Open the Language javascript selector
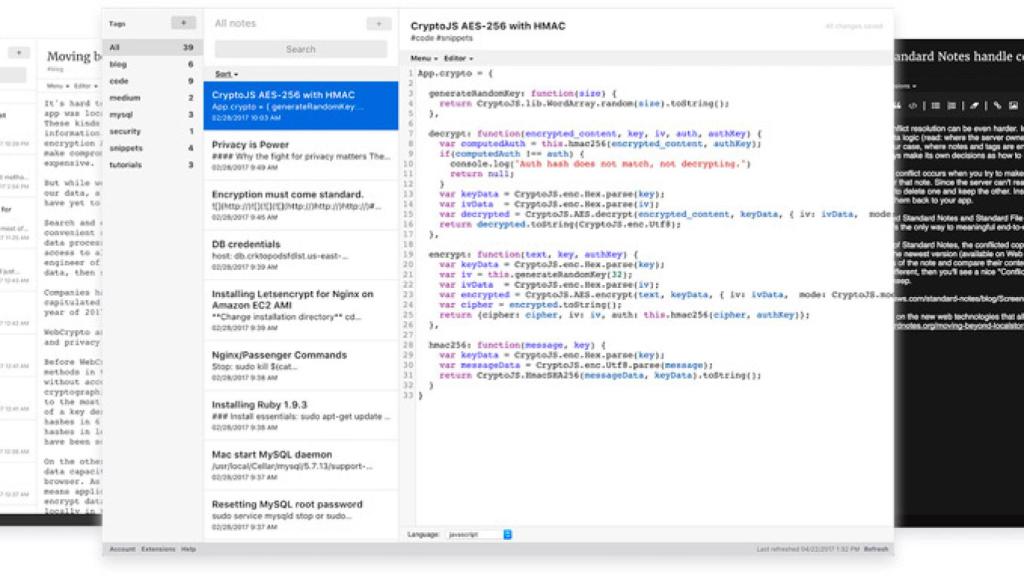Screen dimensions: 1024x576 pos(479,534)
